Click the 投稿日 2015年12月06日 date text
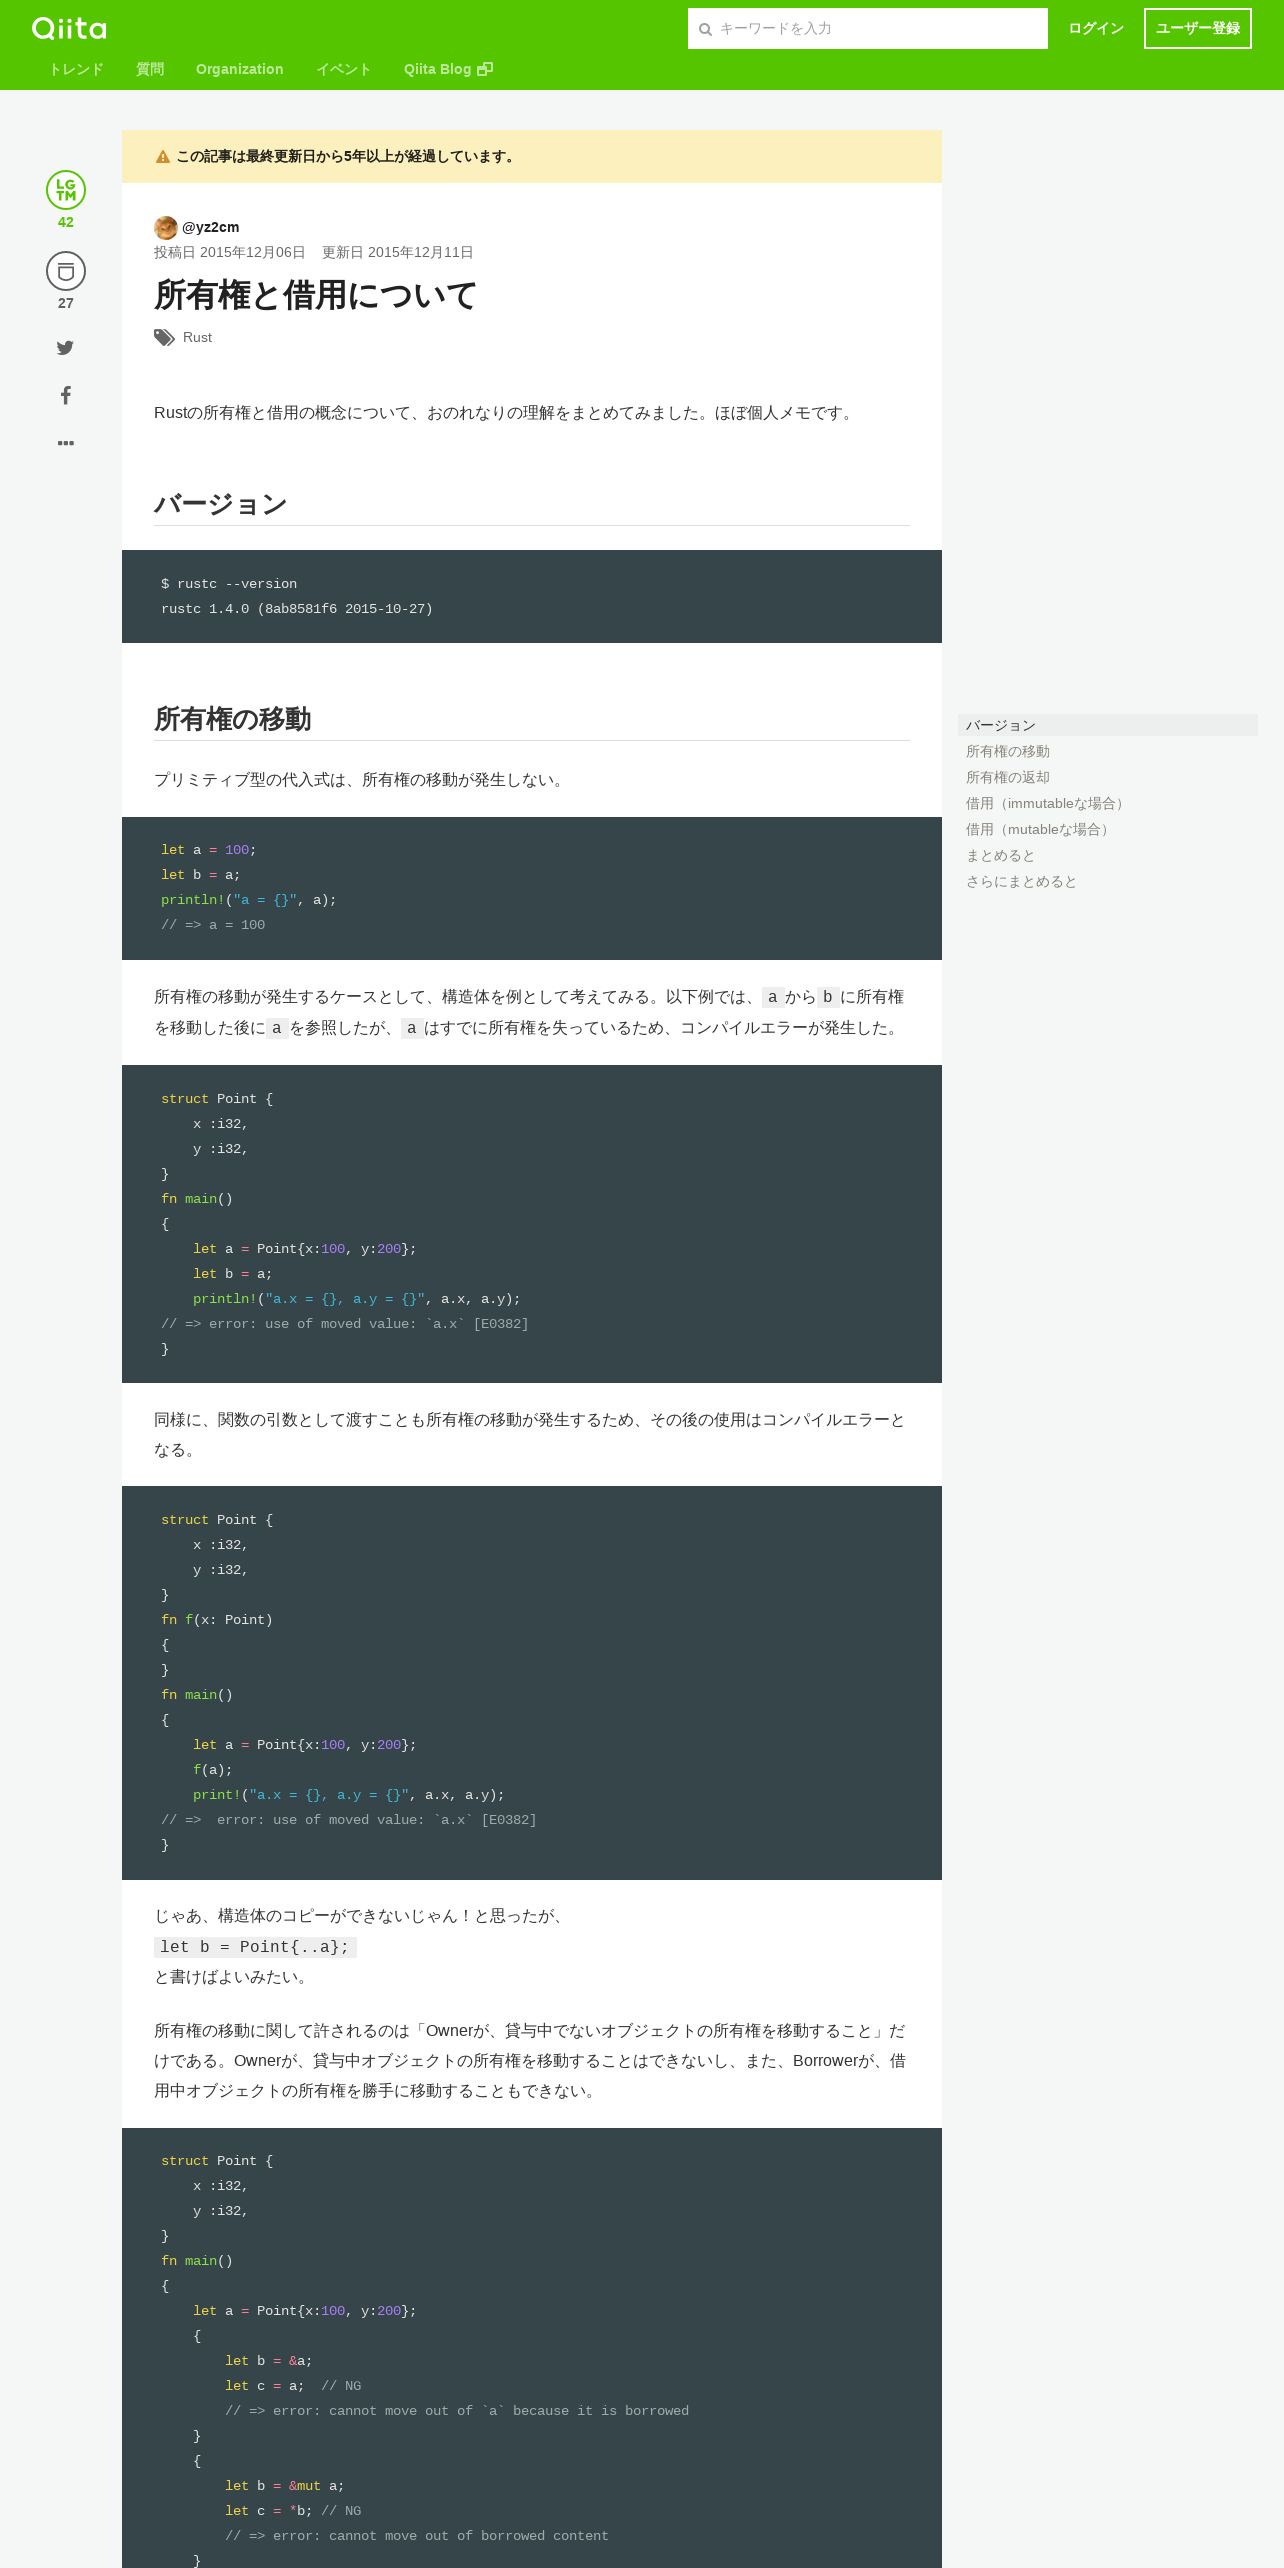 [230, 252]
